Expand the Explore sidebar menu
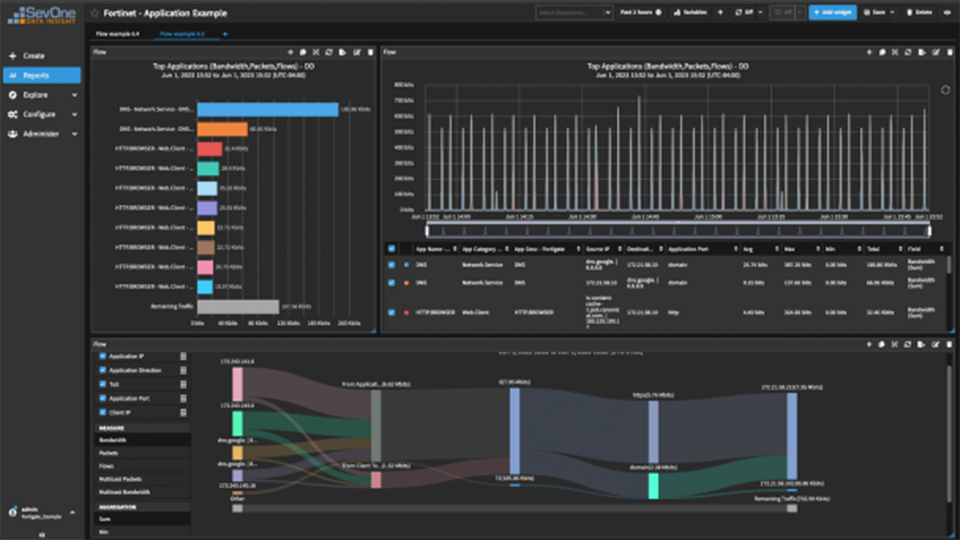960x540 pixels. click(x=42, y=95)
